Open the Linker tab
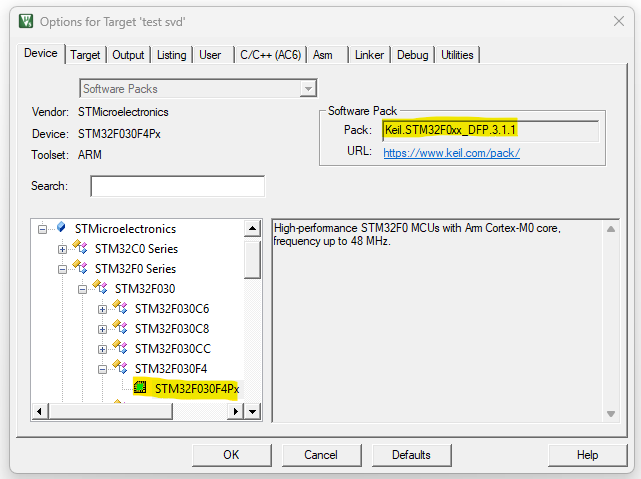641x479 pixels. pyautogui.click(x=369, y=55)
